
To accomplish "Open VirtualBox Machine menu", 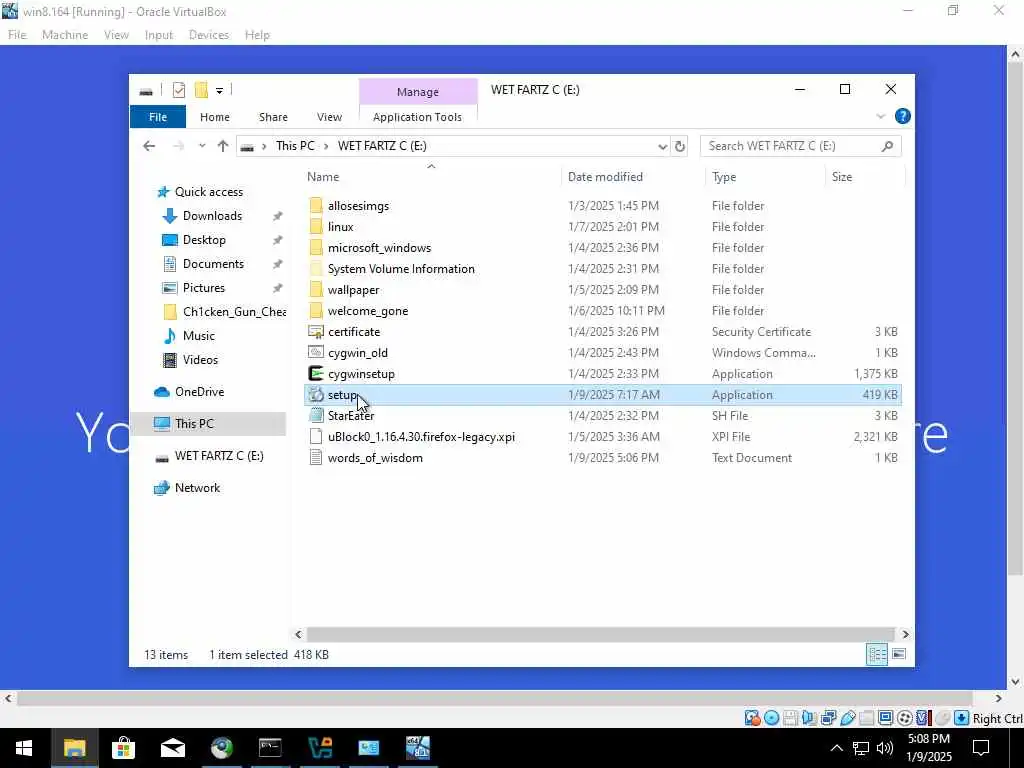I will tap(65, 35).
